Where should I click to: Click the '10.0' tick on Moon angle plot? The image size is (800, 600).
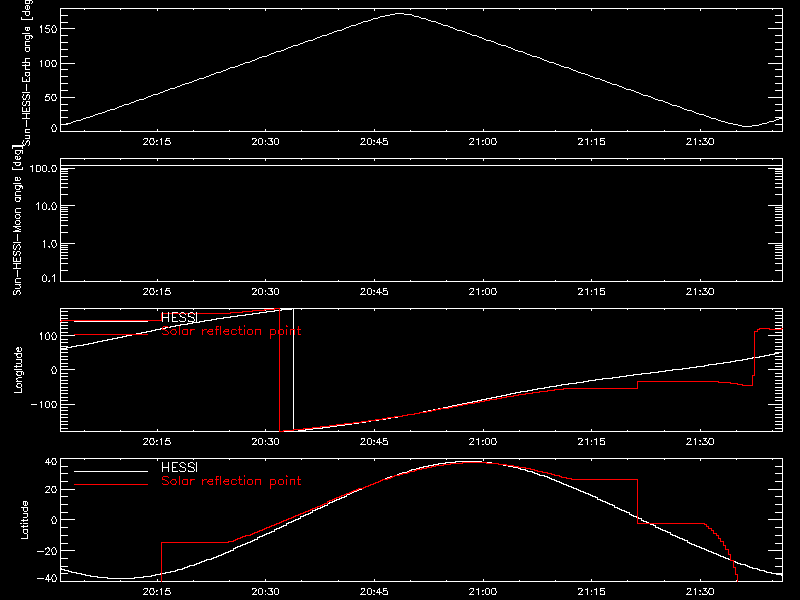pos(46,206)
